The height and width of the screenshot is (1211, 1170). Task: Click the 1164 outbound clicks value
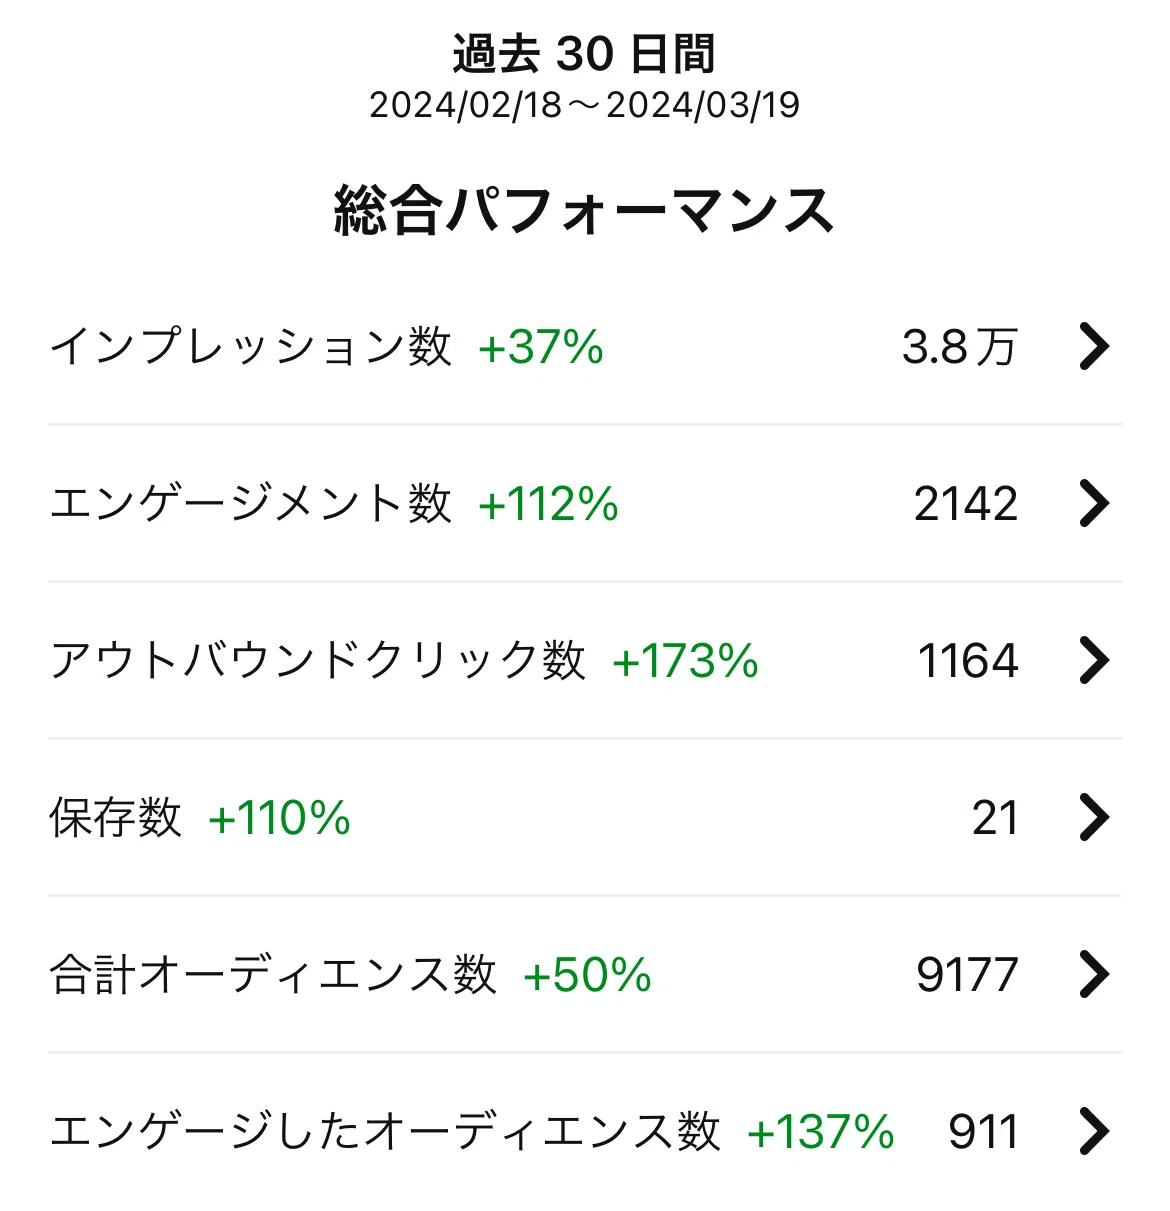[x=968, y=660]
